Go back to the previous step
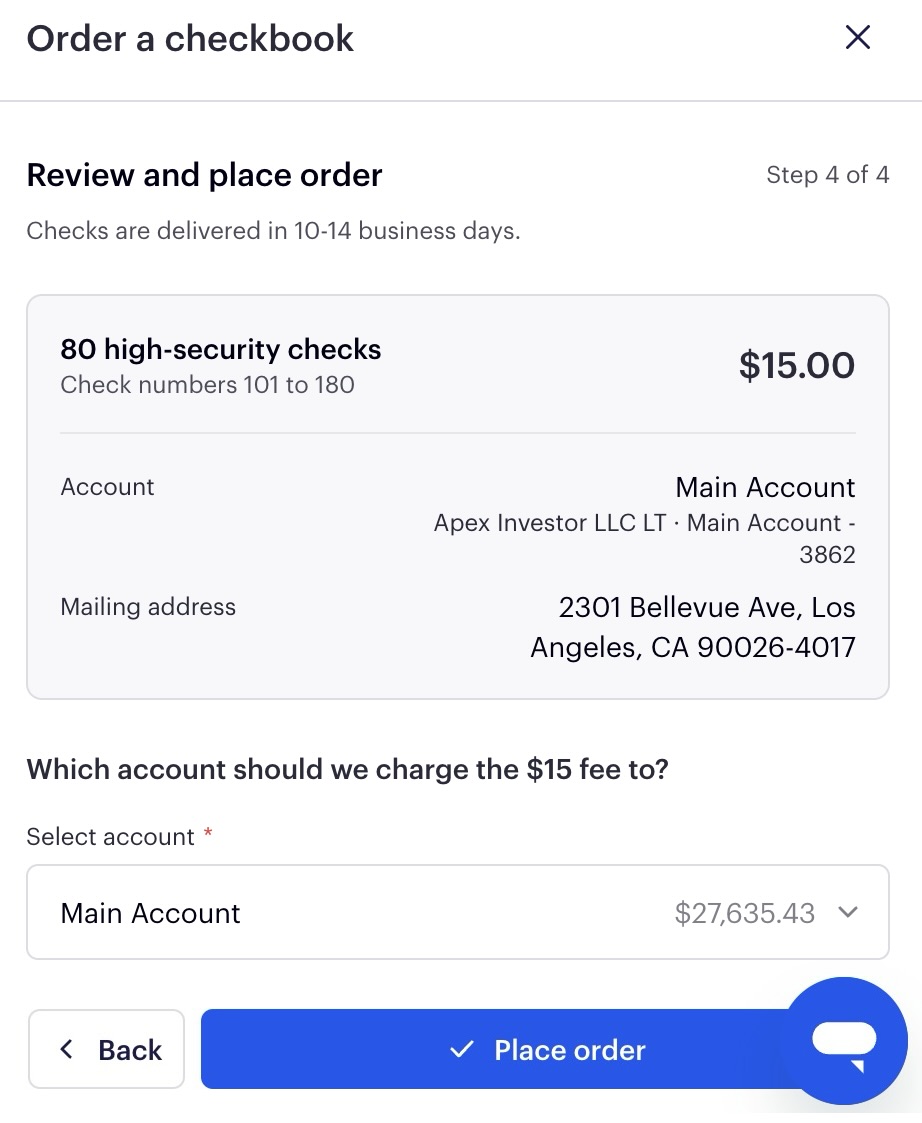Viewport: 922px width, 1123px height. pyautogui.click(x=106, y=1049)
